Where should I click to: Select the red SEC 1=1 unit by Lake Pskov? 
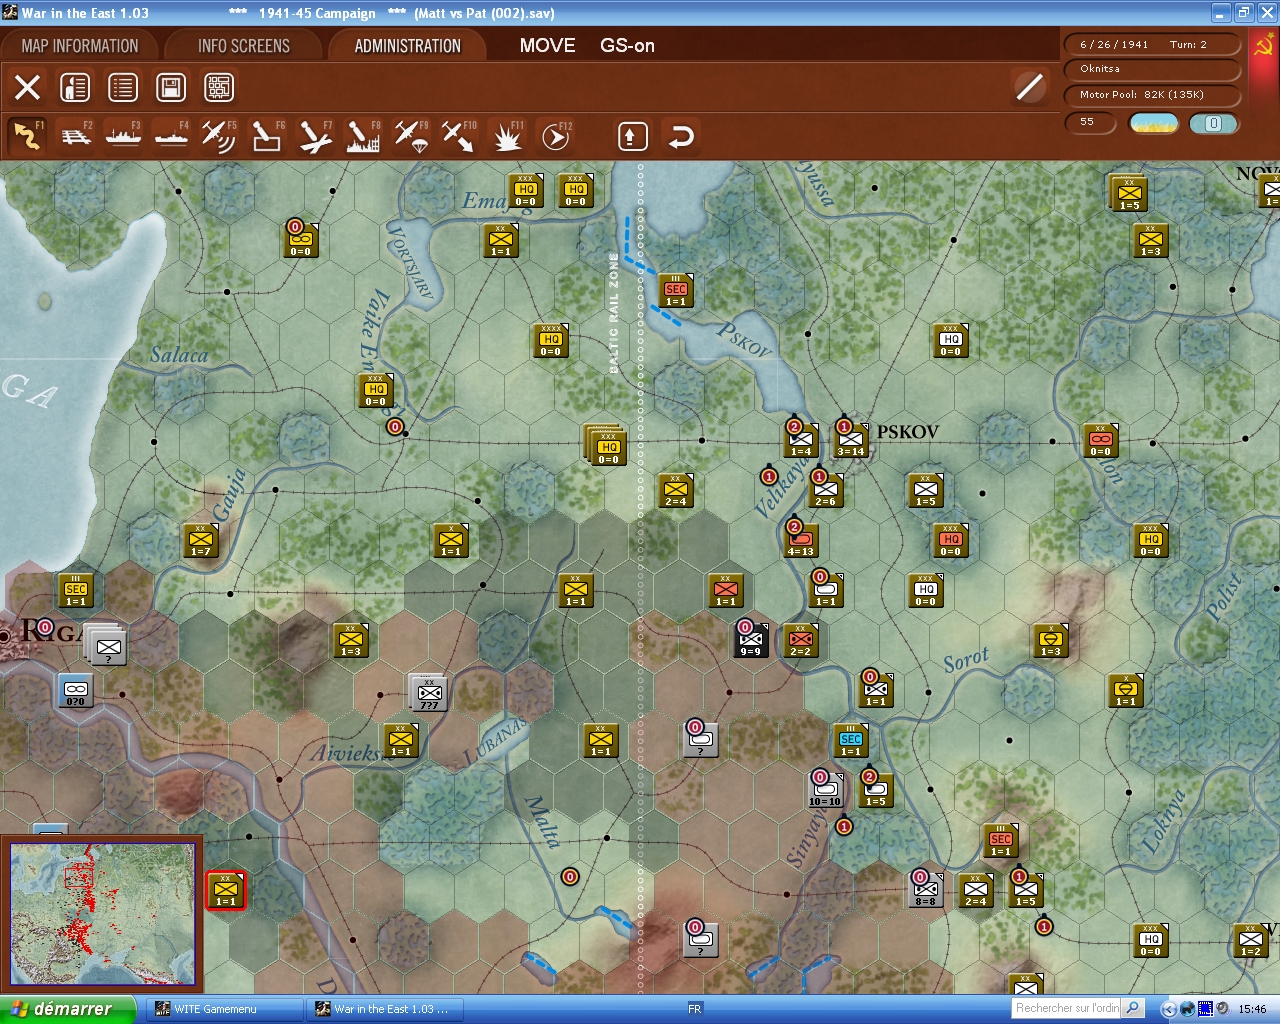coord(676,290)
